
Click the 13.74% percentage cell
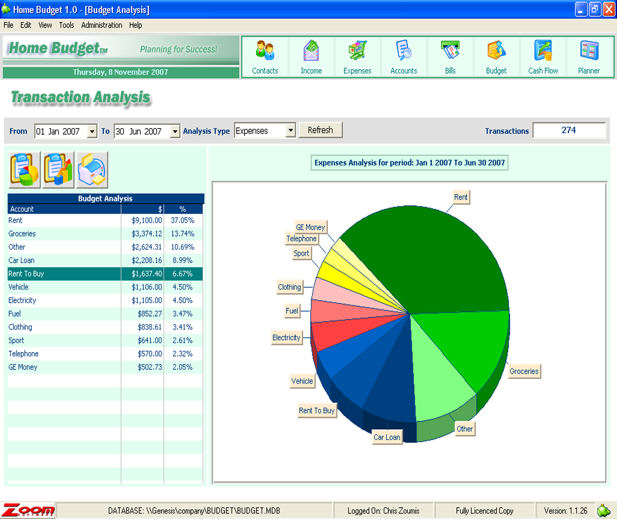183,234
